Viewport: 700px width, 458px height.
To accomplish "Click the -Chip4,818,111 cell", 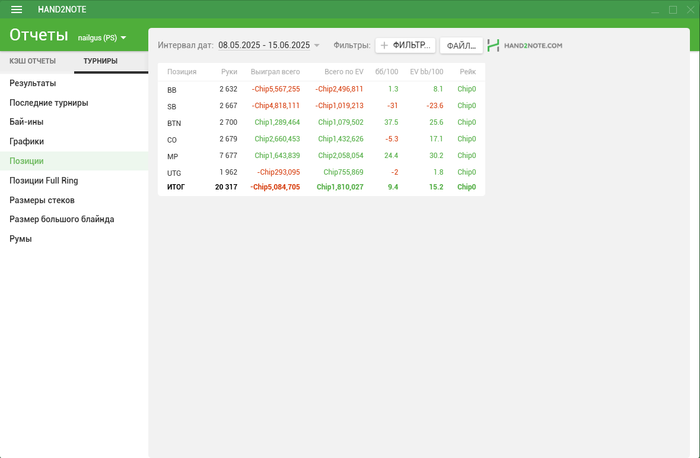I will coord(275,106).
